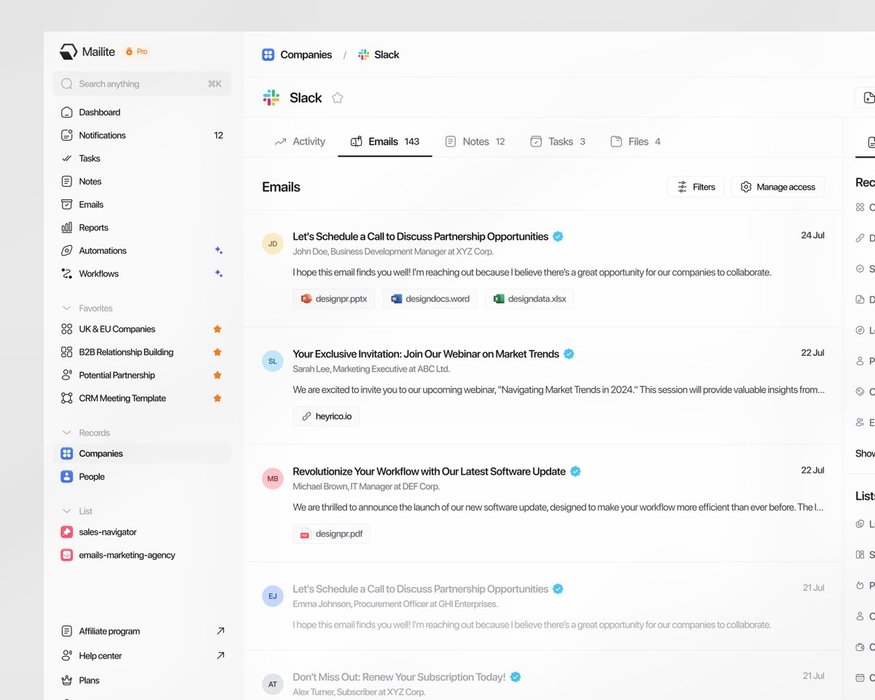Viewport: 875px width, 700px height.
Task: Open the Filters button
Action: click(x=695, y=187)
